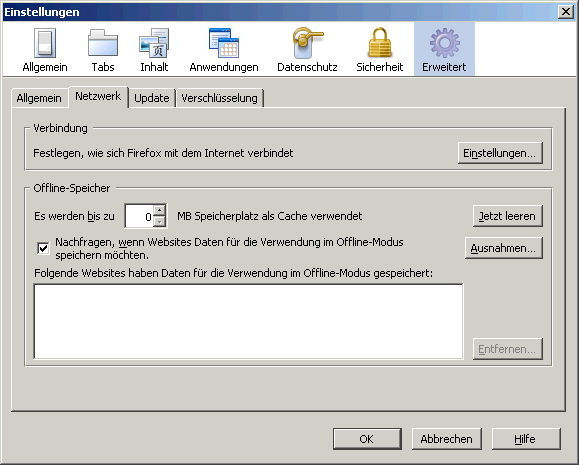Viewport: 579px width, 465px height.
Task: Select the Netzwerk tab
Action: point(98,97)
